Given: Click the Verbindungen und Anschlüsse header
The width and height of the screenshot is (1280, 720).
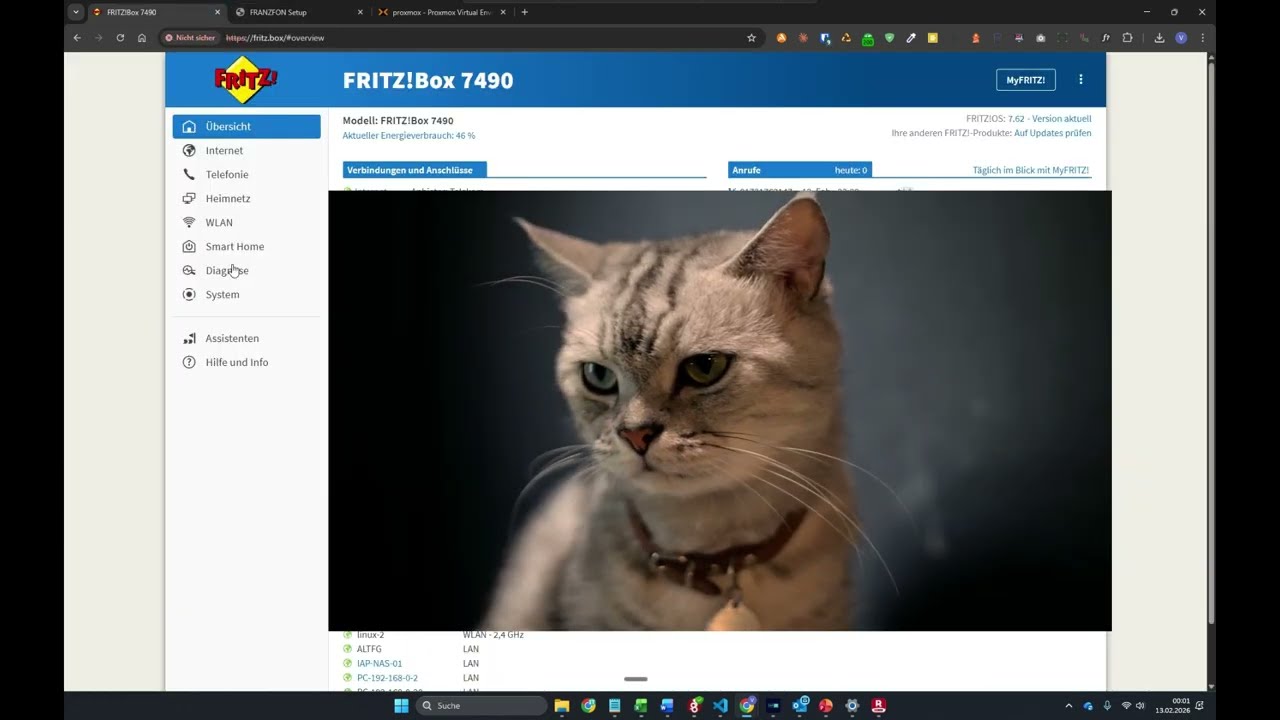Looking at the screenshot, I should point(415,170).
